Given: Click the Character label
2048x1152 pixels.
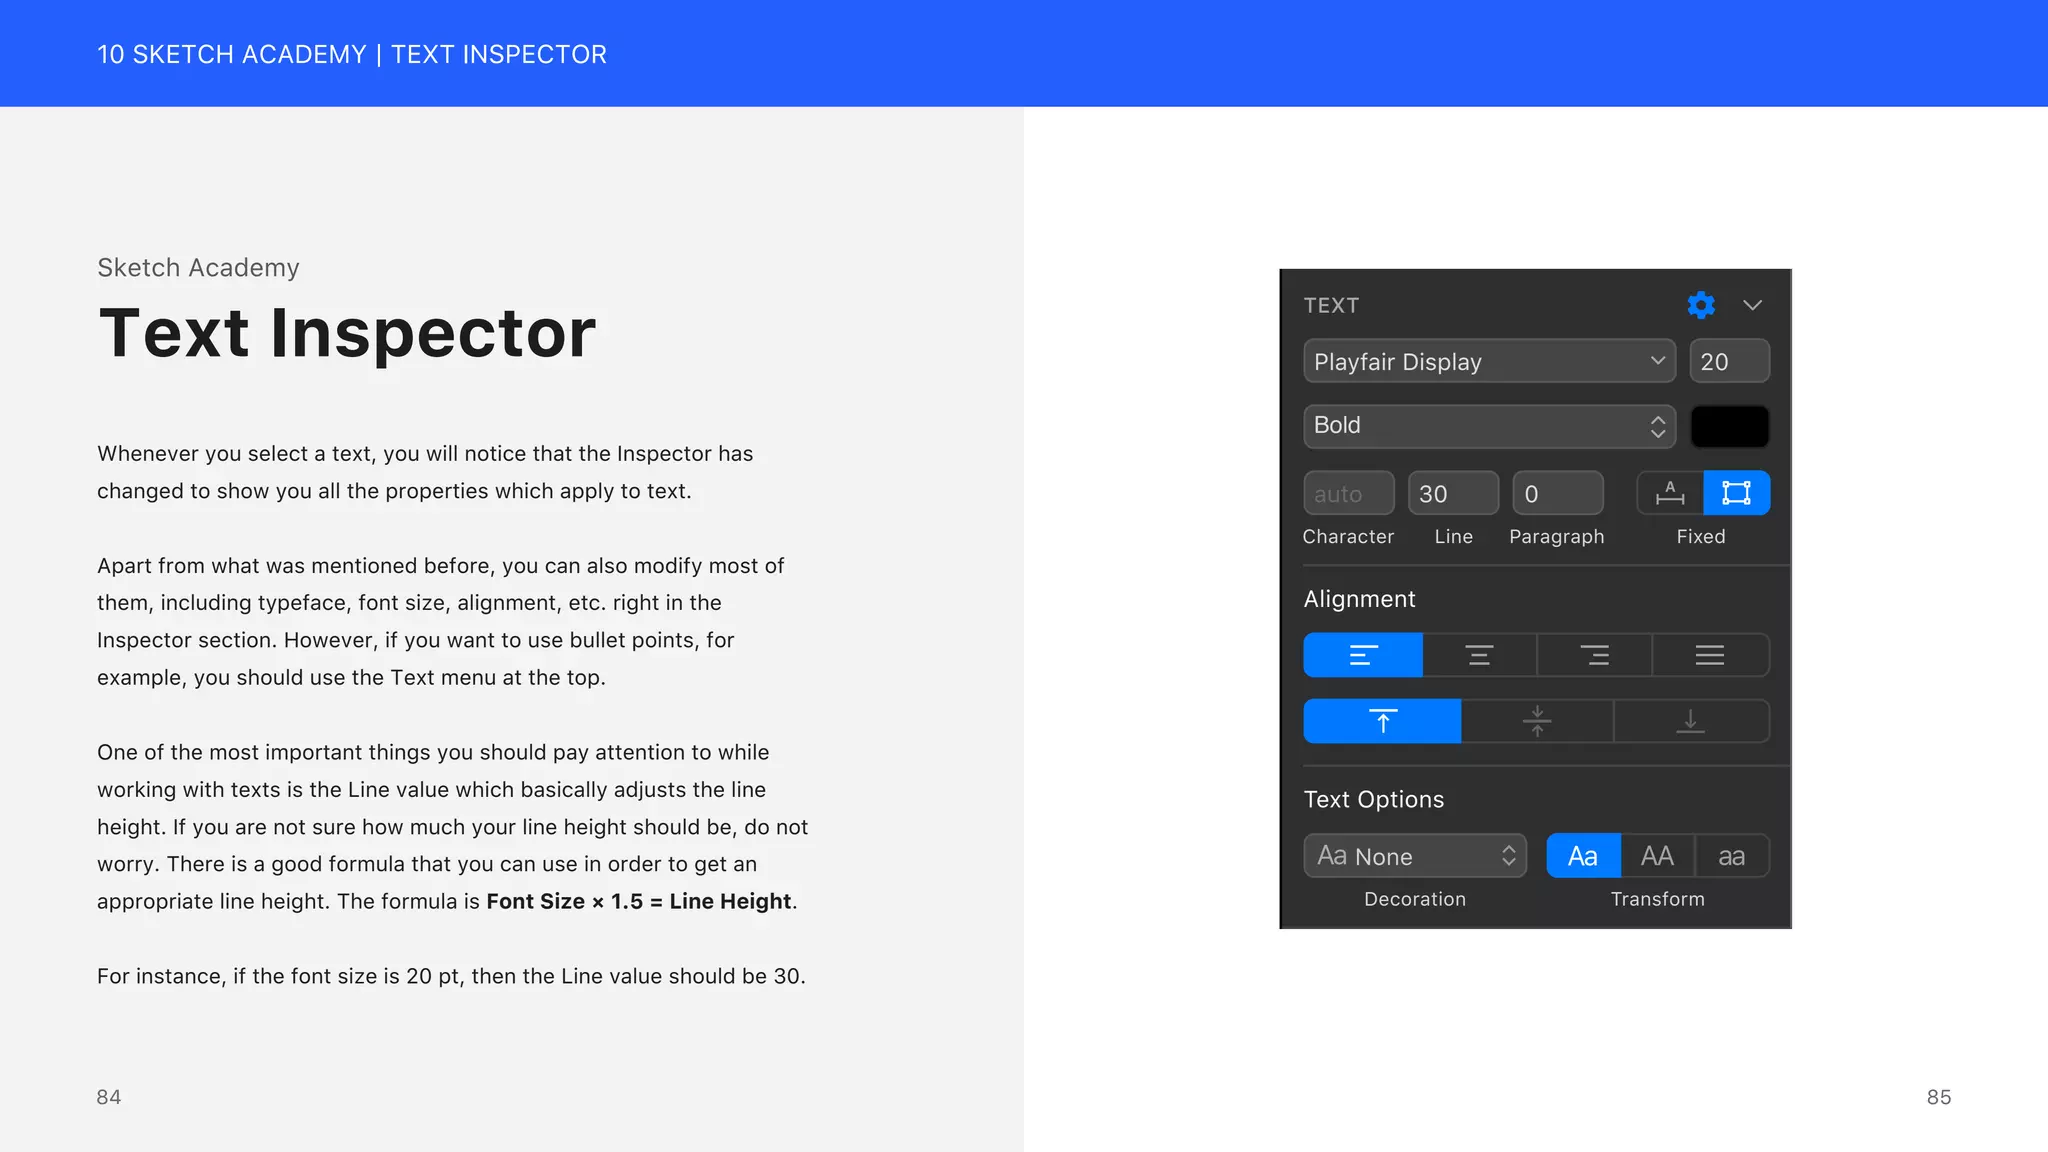Looking at the screenshot, I should pos(1348,537).
